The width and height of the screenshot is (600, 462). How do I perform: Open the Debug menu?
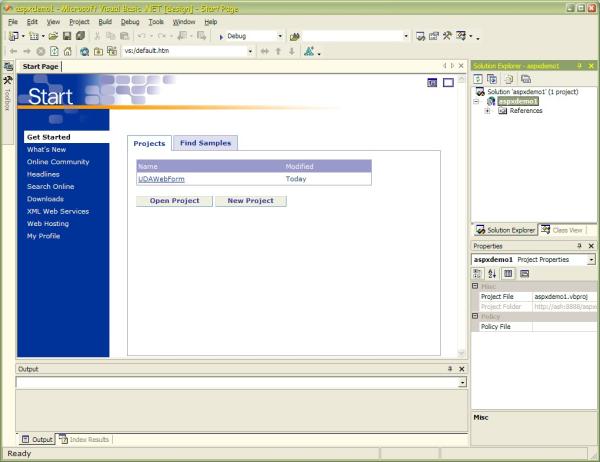coord(130,22)
